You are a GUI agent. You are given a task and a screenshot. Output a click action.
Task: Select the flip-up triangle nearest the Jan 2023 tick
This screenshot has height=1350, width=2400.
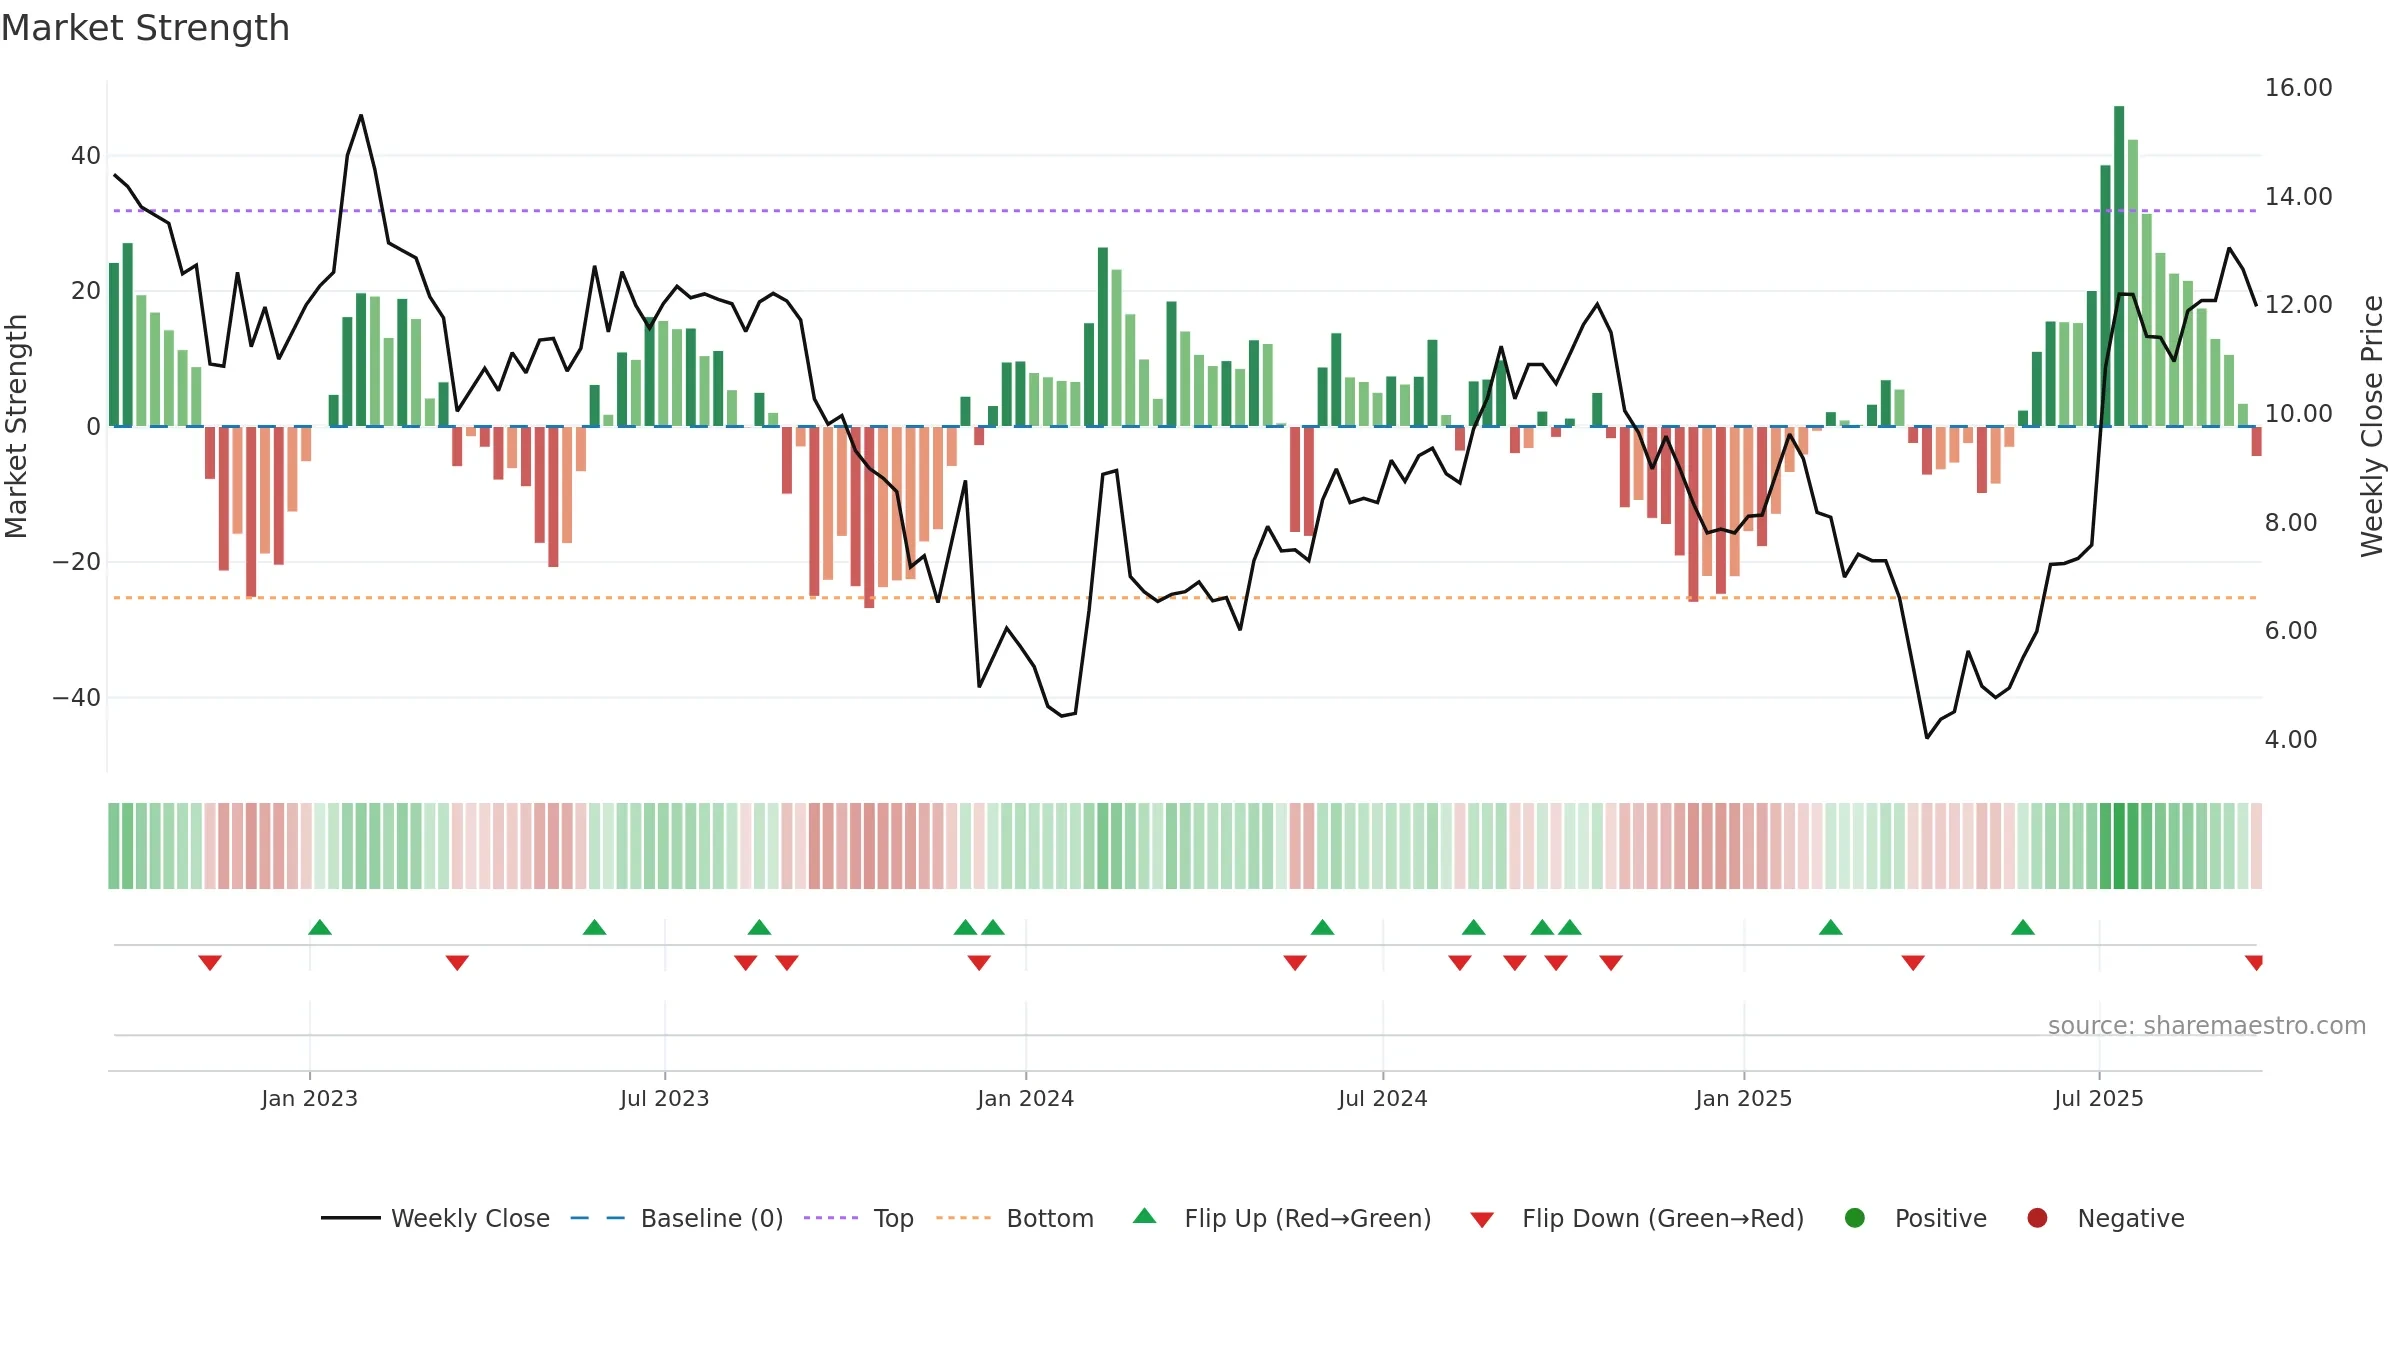[x=320, y=928]
